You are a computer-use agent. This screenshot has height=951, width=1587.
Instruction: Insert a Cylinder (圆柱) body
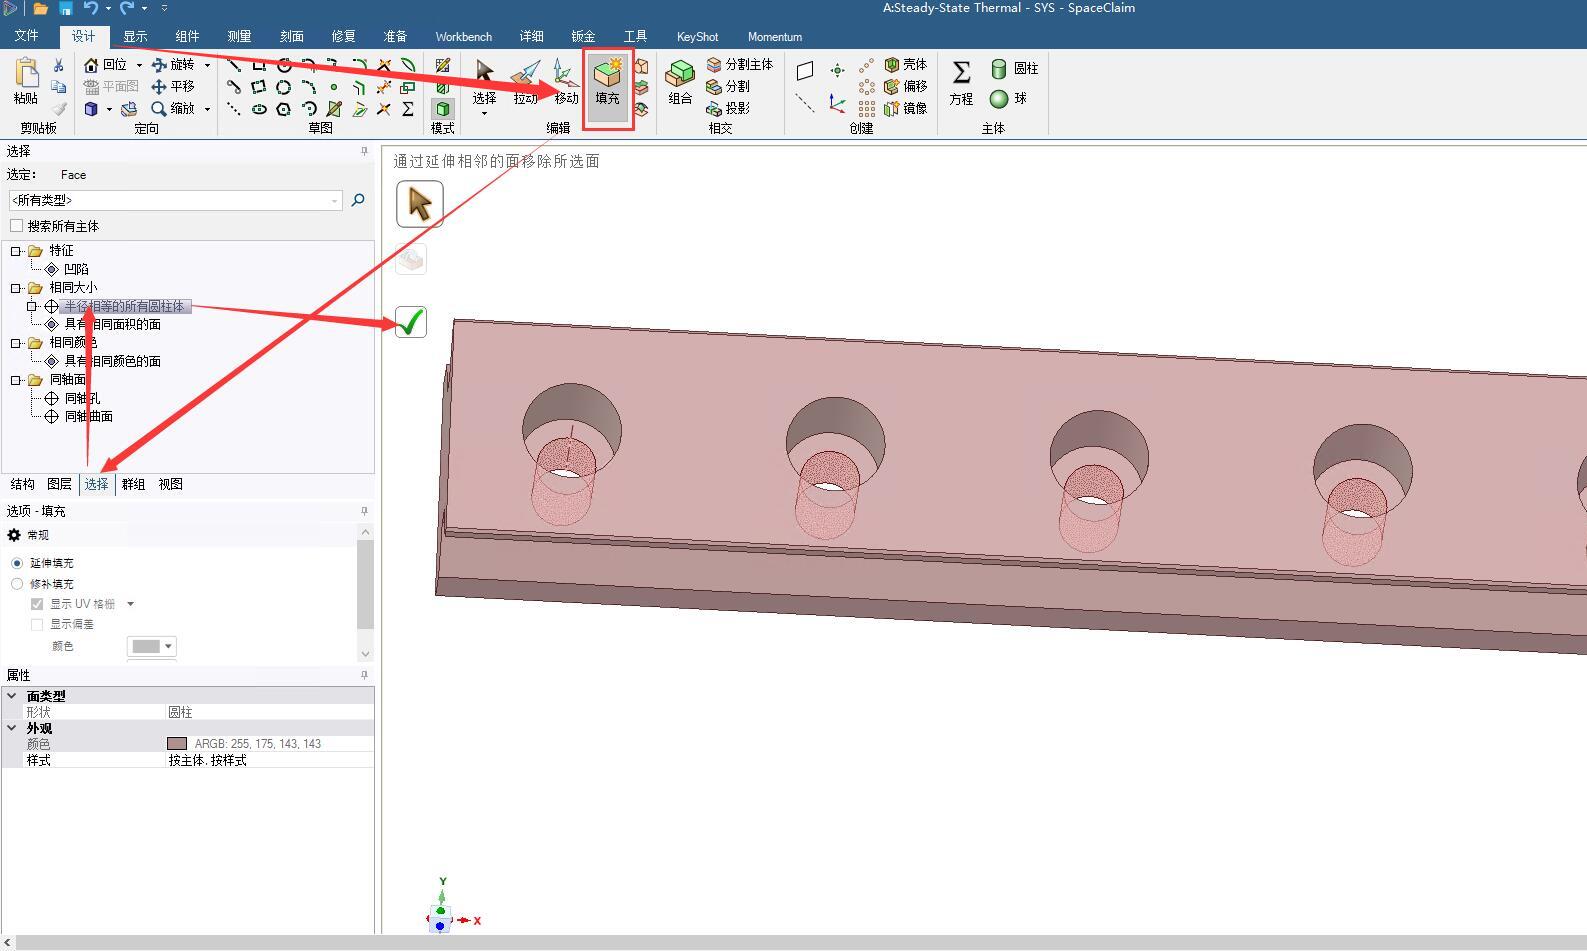click(x=1014, y=68)
